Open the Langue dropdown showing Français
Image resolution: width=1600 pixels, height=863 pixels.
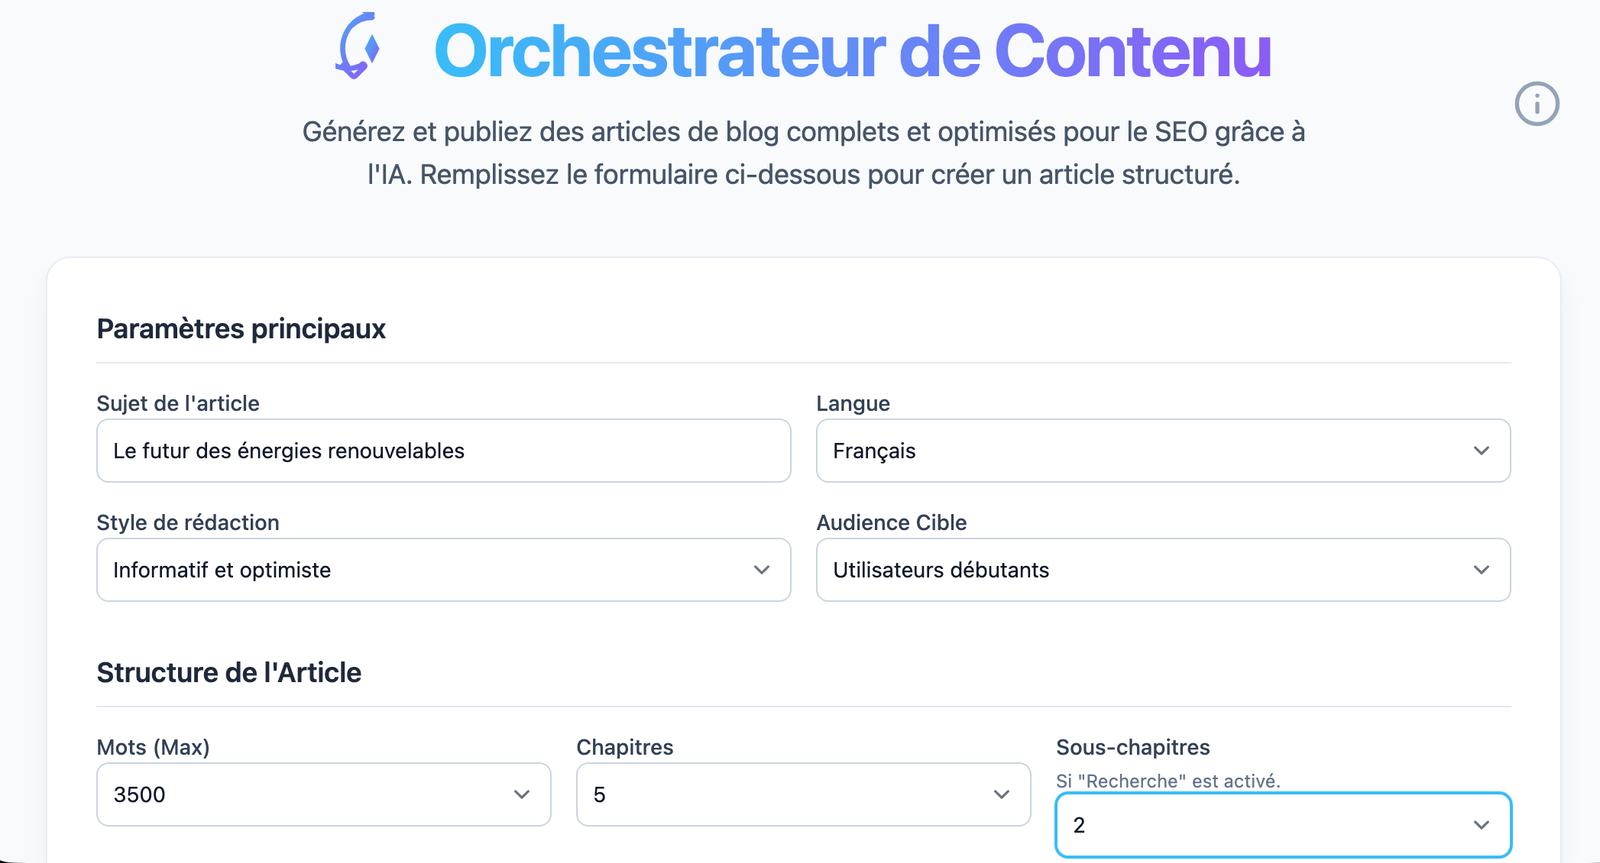point(1163,451)
